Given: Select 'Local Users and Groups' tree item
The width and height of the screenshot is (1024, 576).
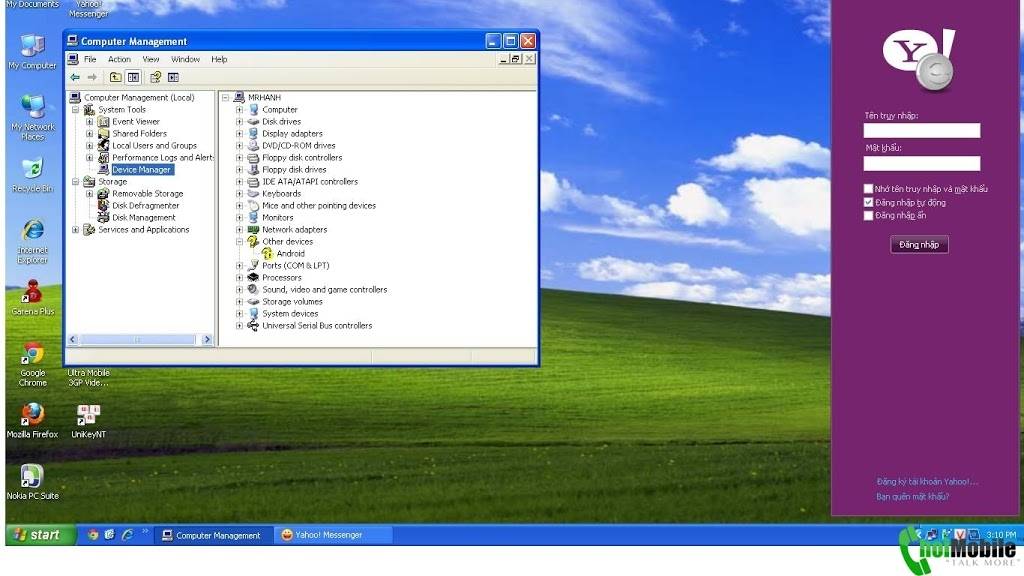Looking at the screenshot, I should [x=154, y=146].
